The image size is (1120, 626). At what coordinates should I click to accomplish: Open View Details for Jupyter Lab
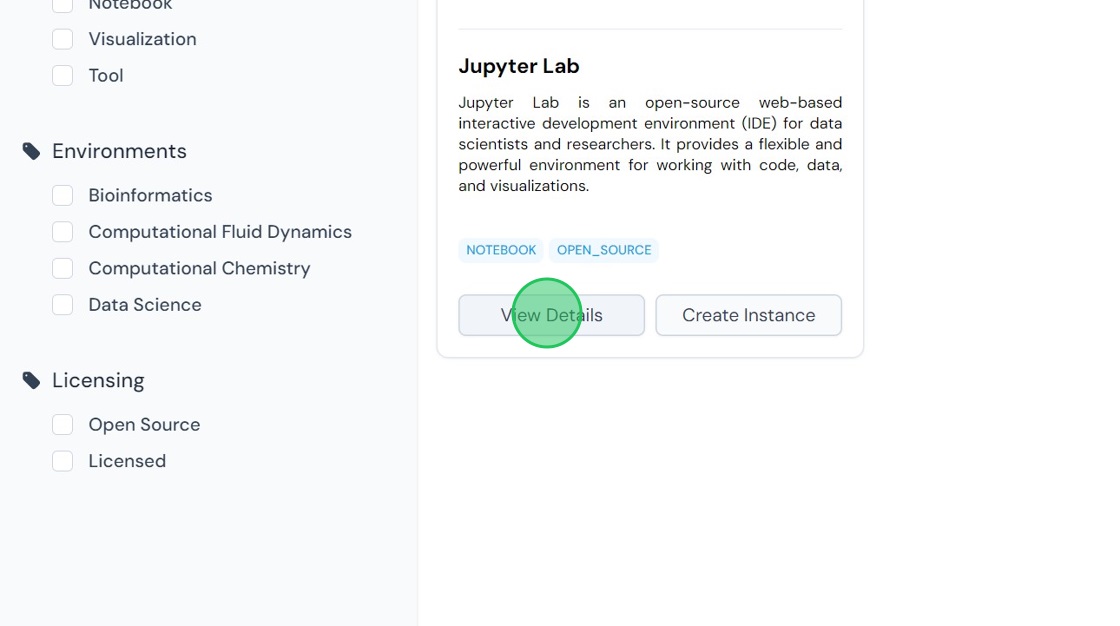point(551,315)
